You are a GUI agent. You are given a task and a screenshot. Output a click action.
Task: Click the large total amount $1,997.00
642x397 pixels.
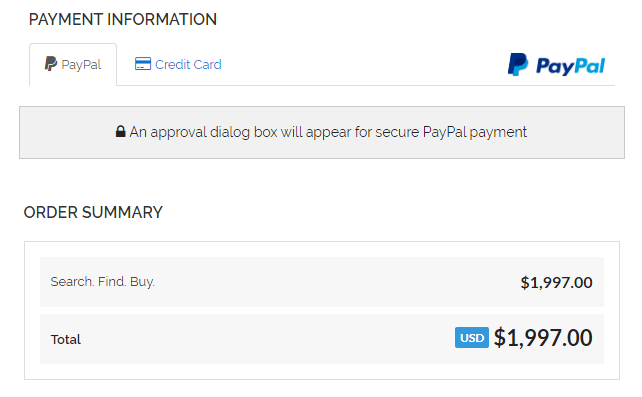point(543,338)
